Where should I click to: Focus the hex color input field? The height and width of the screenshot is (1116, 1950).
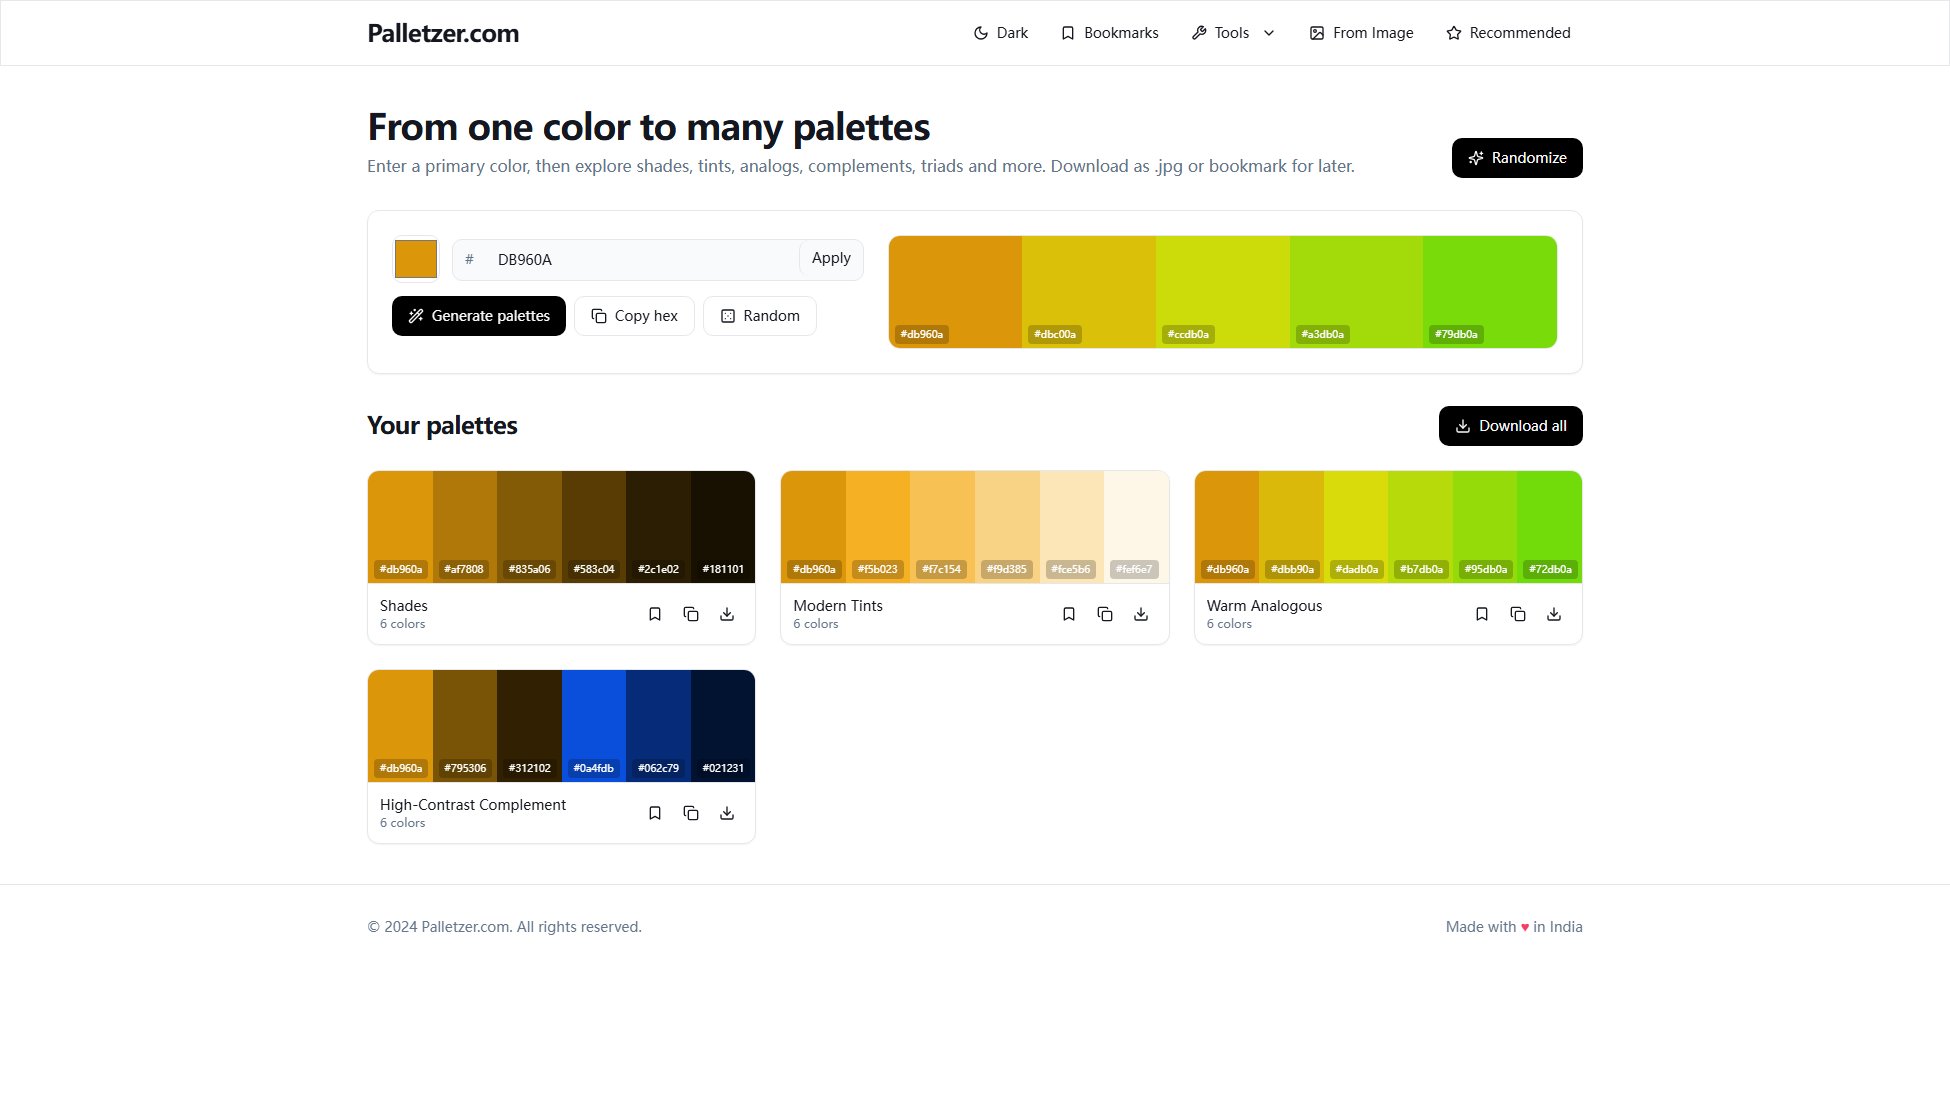[x=640, y=260]
